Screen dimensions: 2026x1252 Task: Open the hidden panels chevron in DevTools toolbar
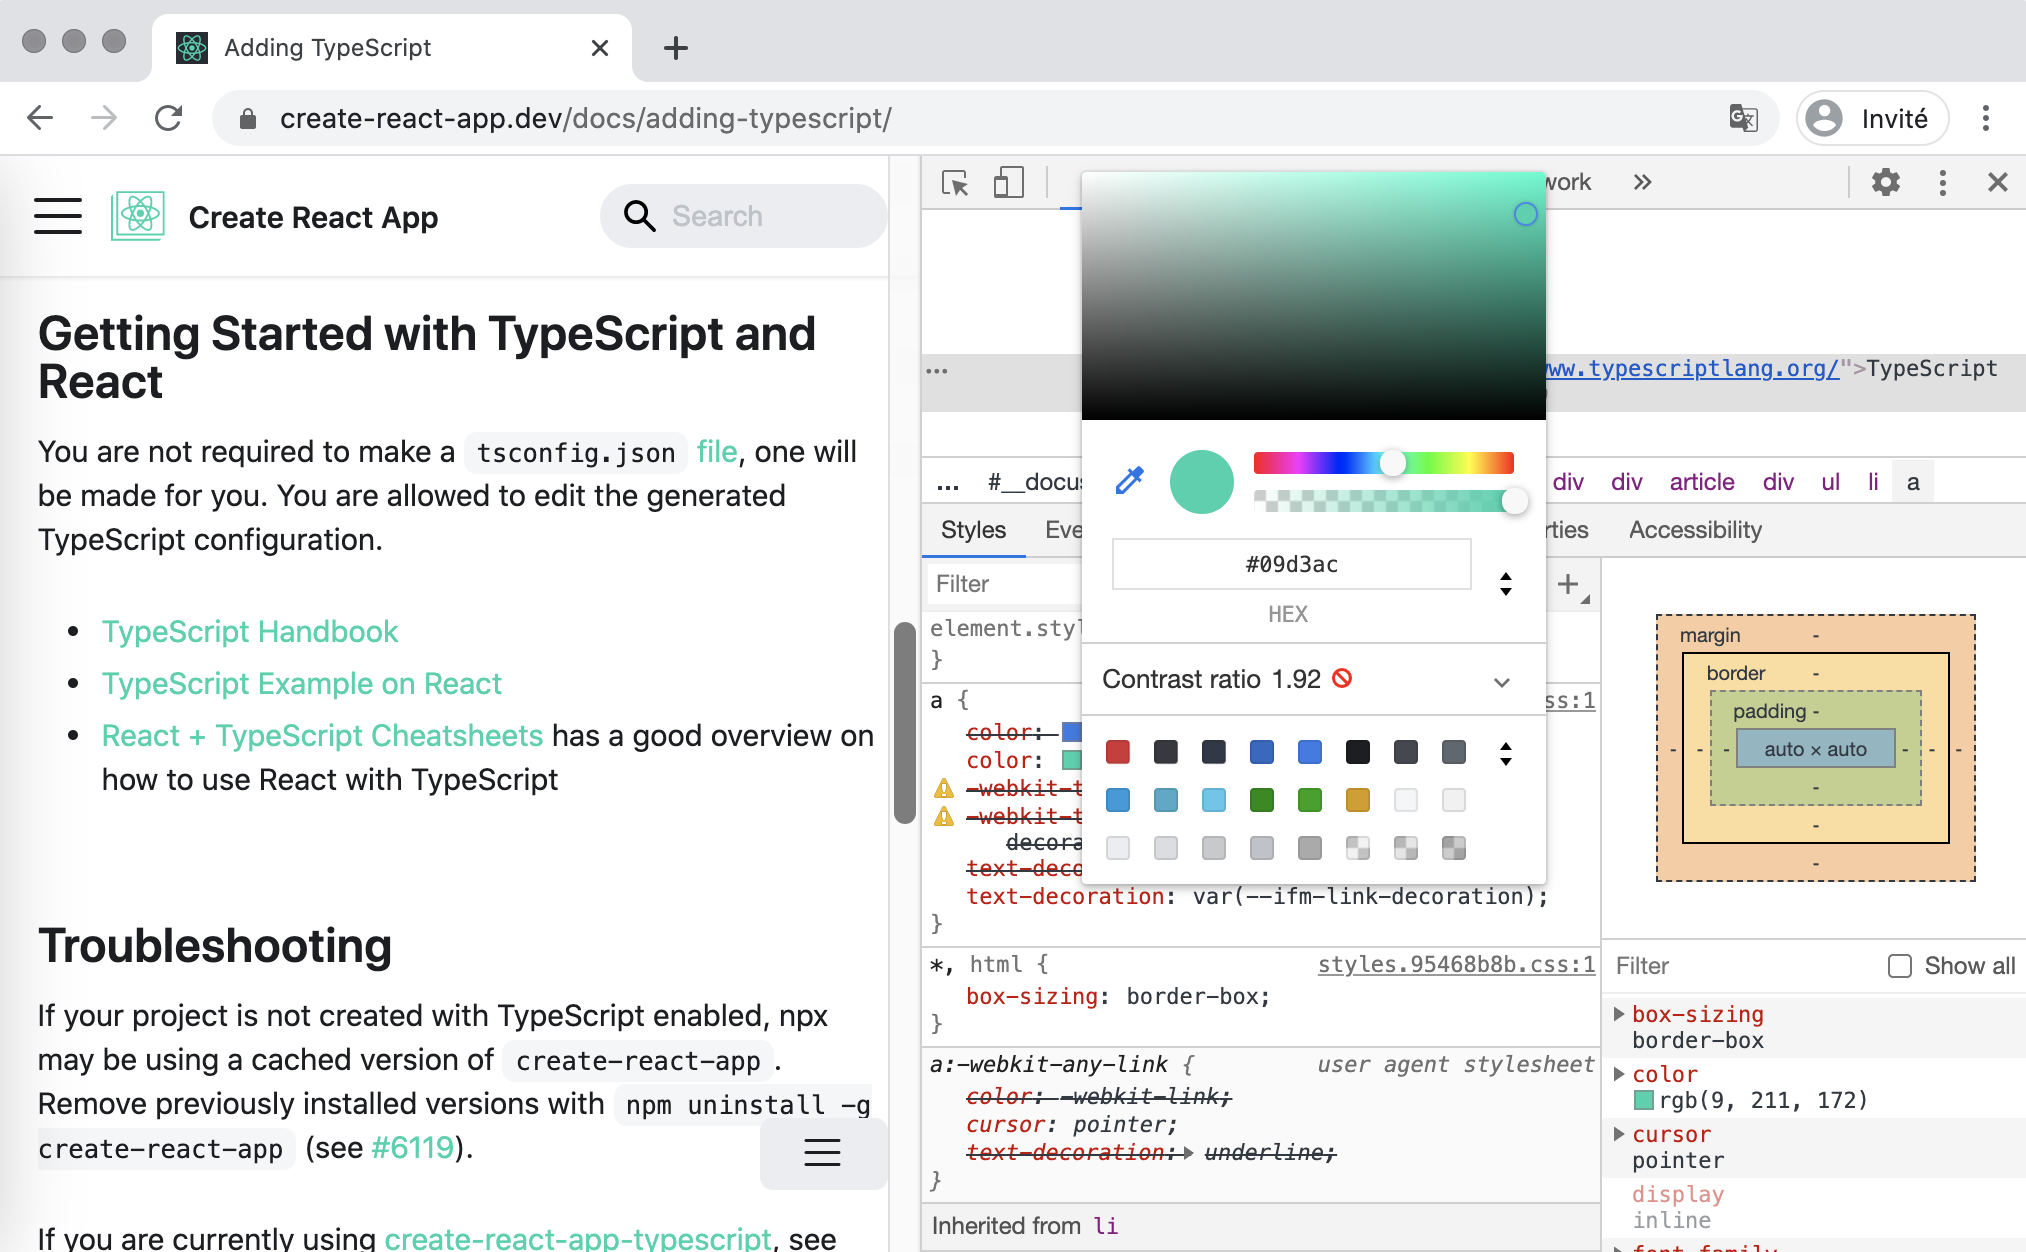(x=1641, y=183)
